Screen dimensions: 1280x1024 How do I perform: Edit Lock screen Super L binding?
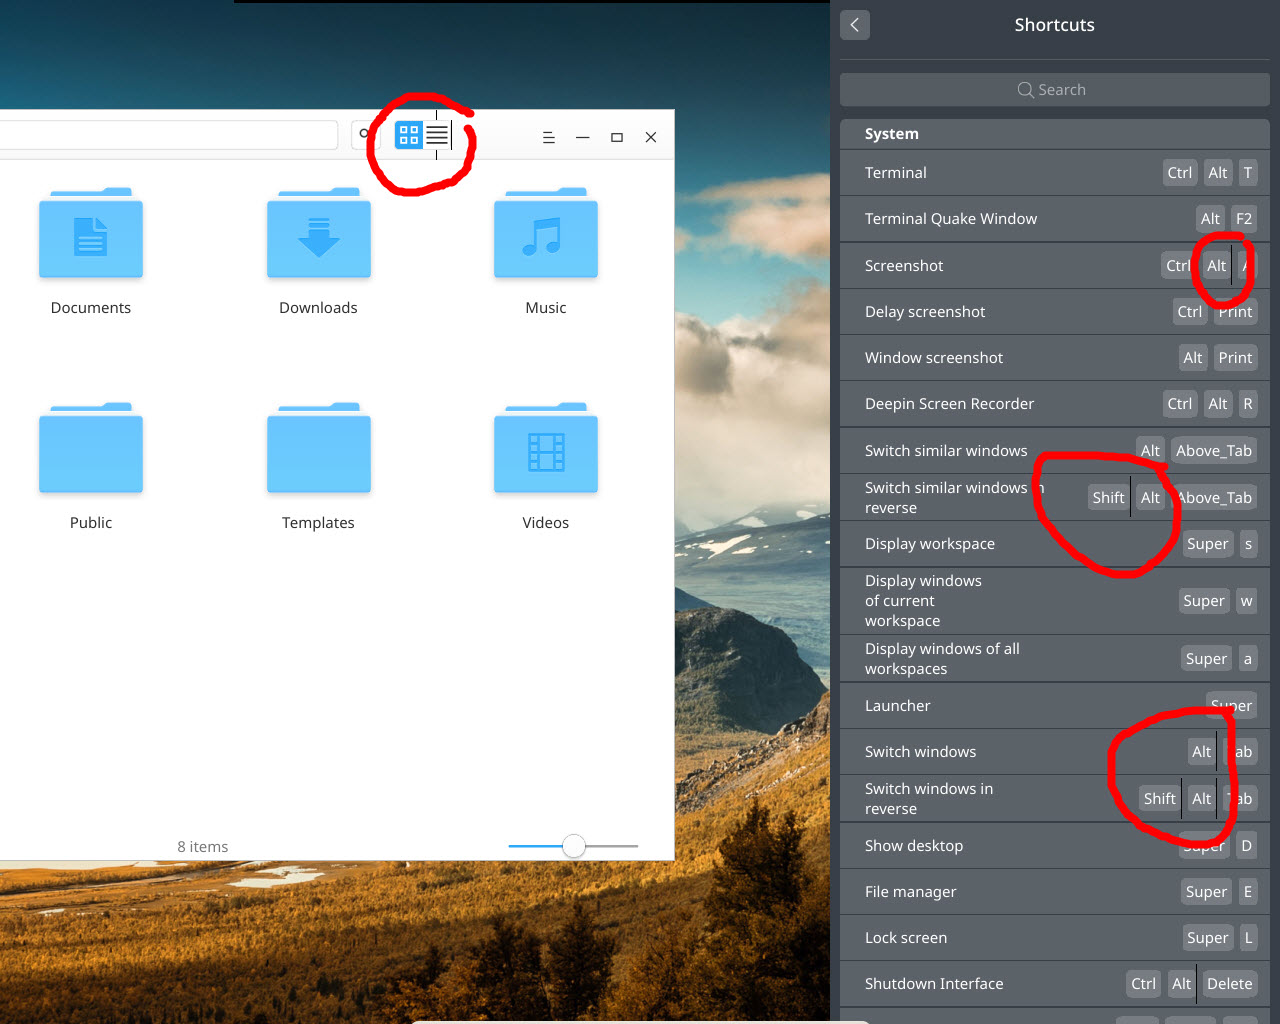point(1220,938)
